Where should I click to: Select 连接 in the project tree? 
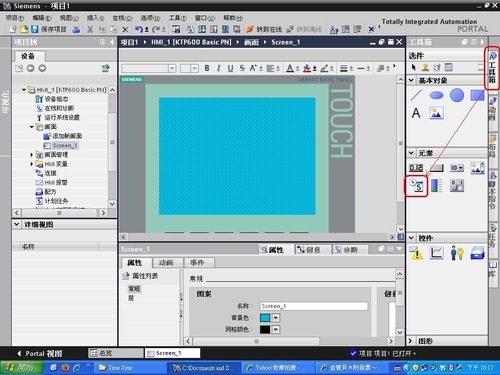(46, 173)
